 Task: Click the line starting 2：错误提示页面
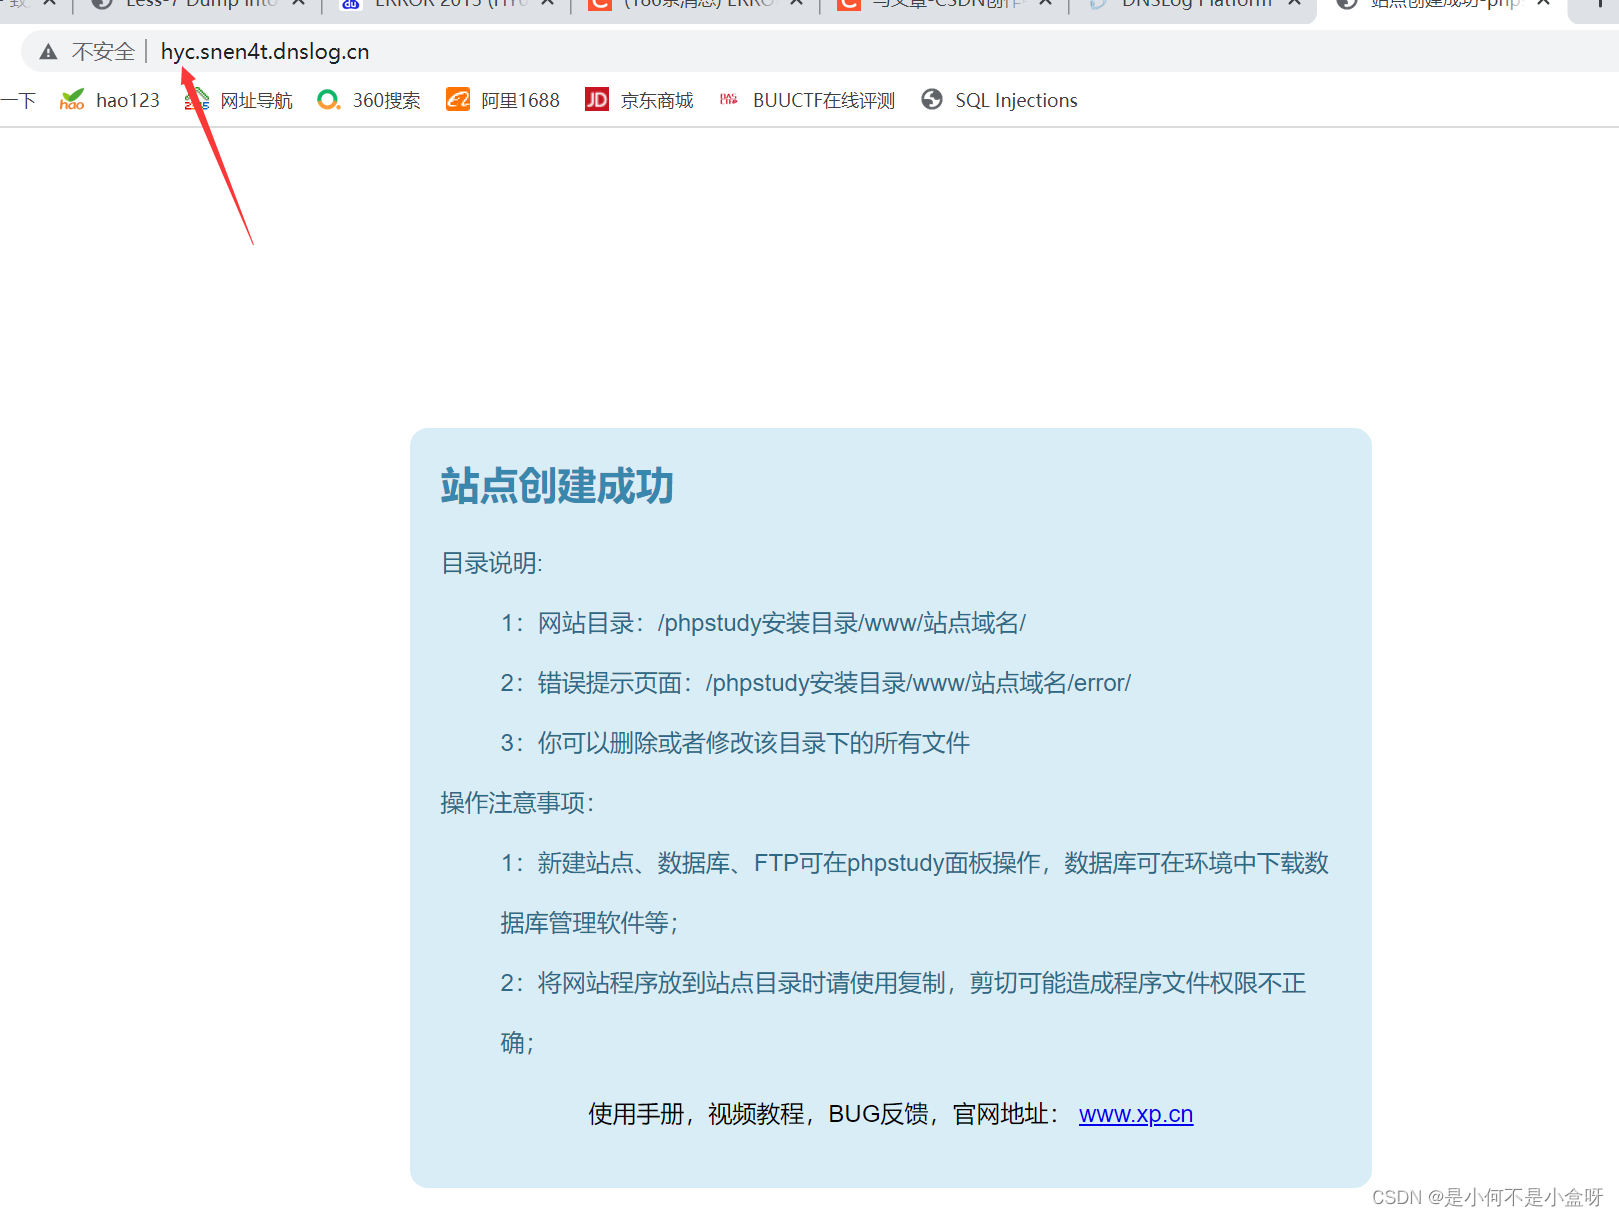tap(816, 683)
